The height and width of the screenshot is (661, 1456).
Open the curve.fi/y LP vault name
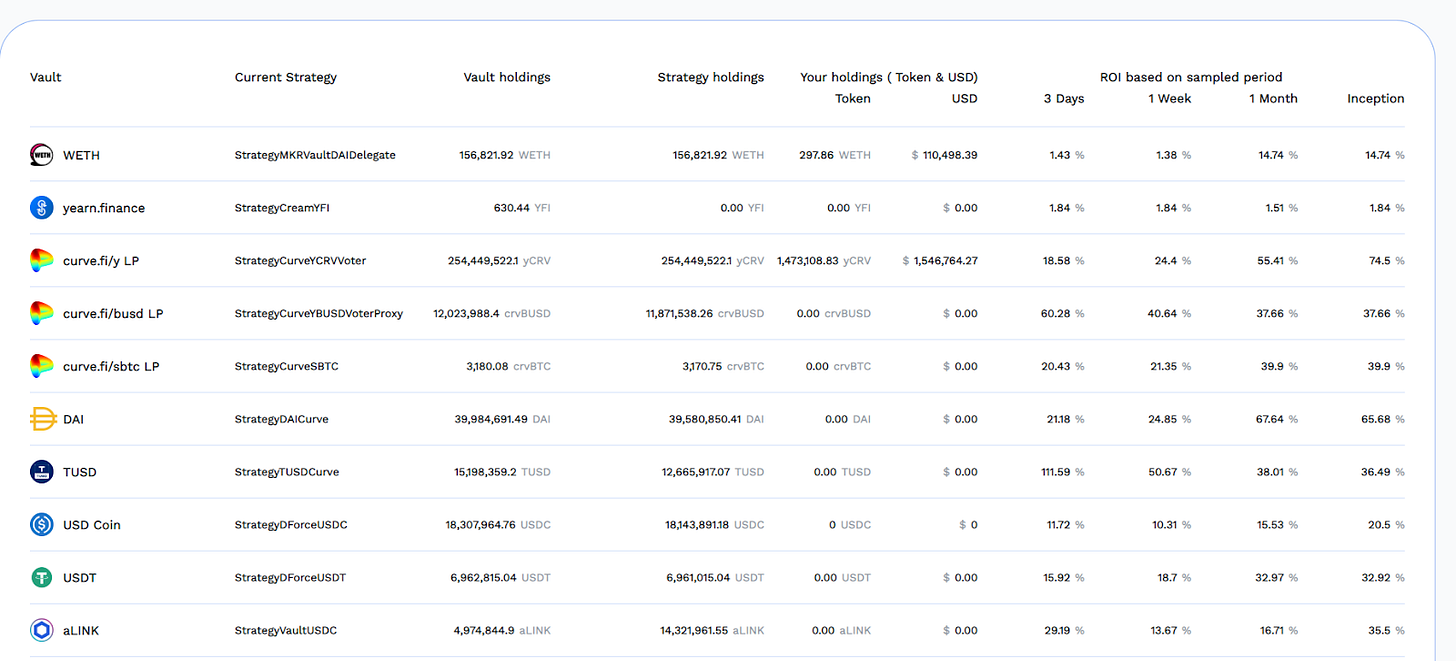(101, 261)
